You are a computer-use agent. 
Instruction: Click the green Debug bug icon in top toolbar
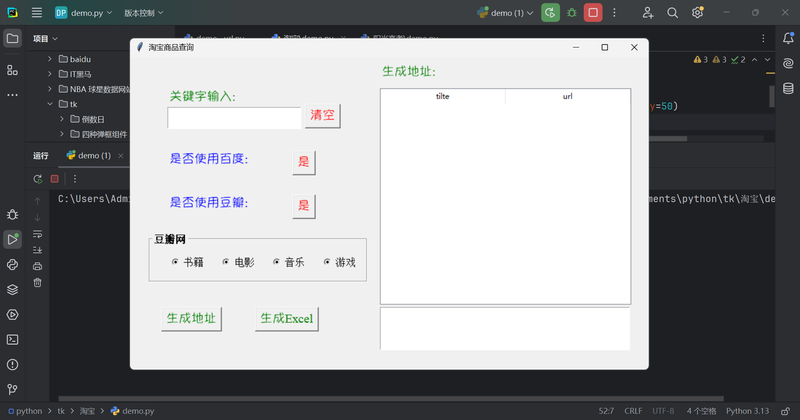coord(571,13)
